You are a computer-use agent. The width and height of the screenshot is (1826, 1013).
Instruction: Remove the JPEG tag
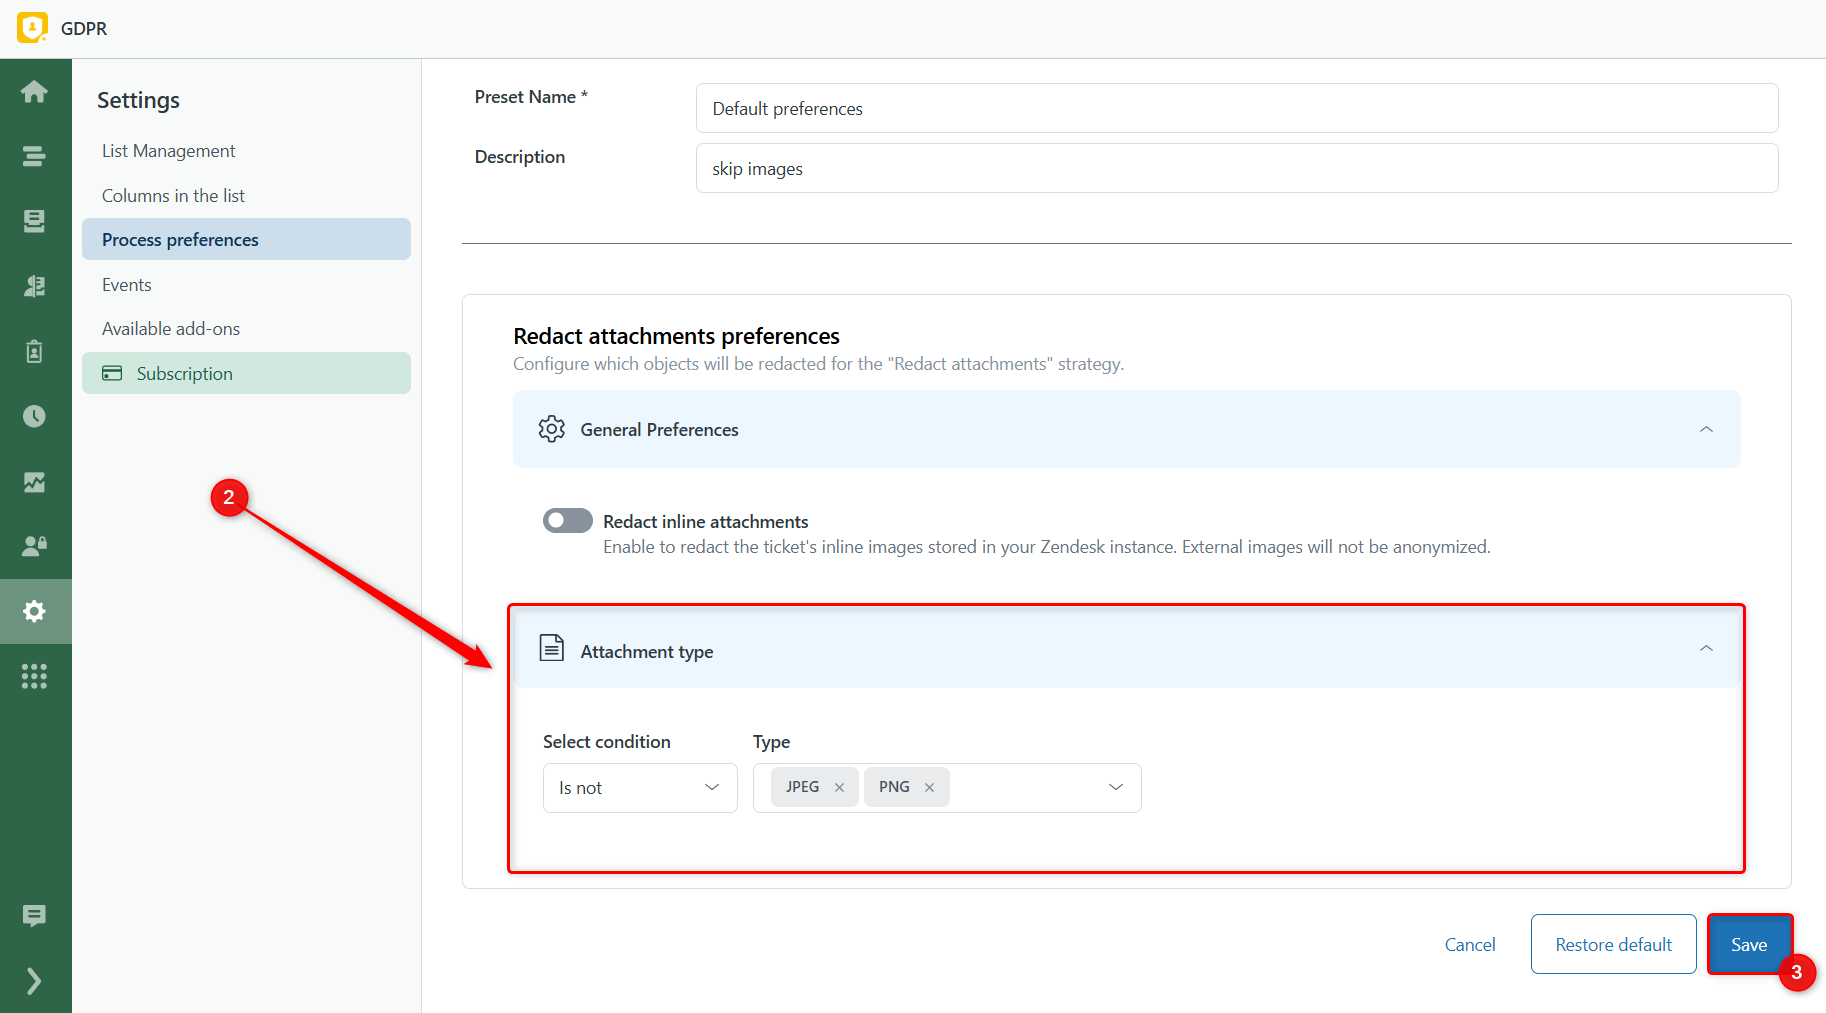pyautogui.click(x=839, y=788)
